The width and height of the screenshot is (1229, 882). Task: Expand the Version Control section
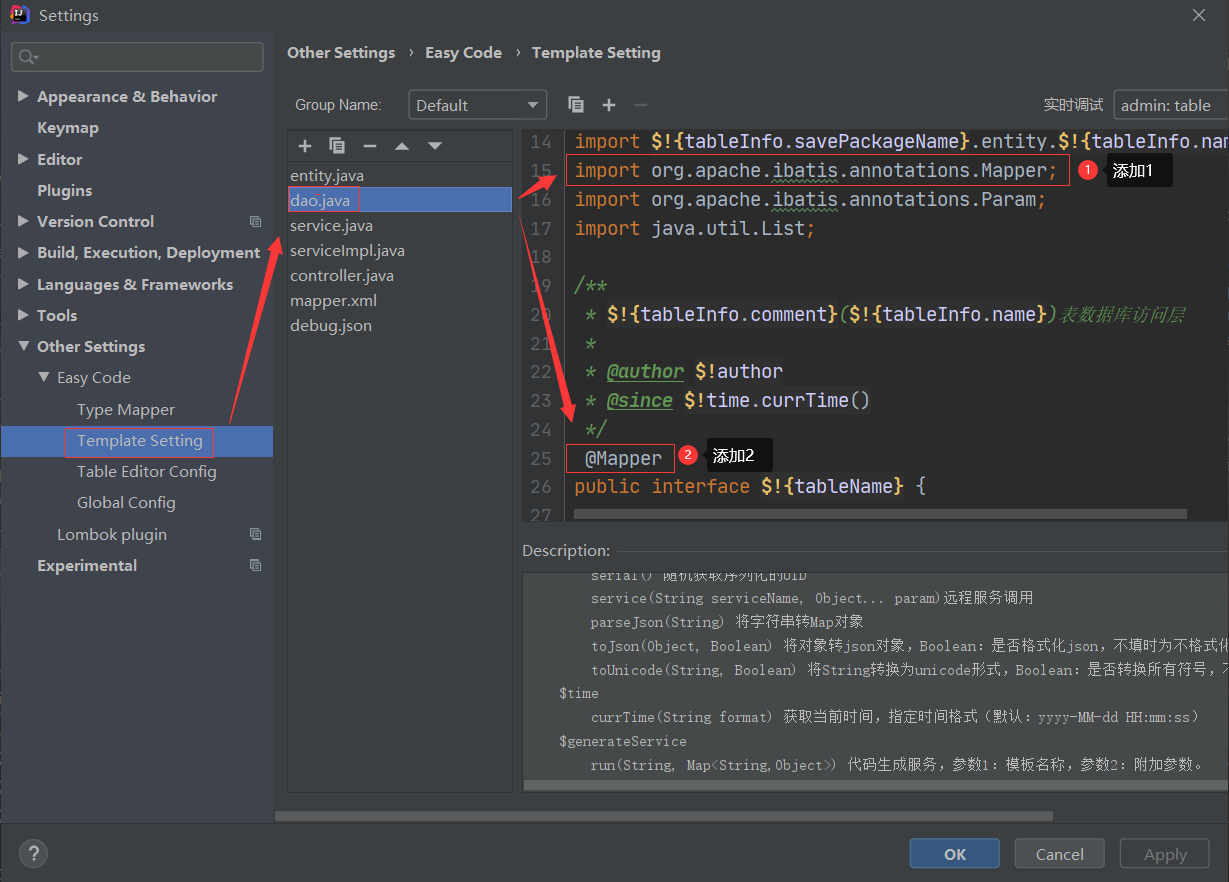[x=23, y=221]
